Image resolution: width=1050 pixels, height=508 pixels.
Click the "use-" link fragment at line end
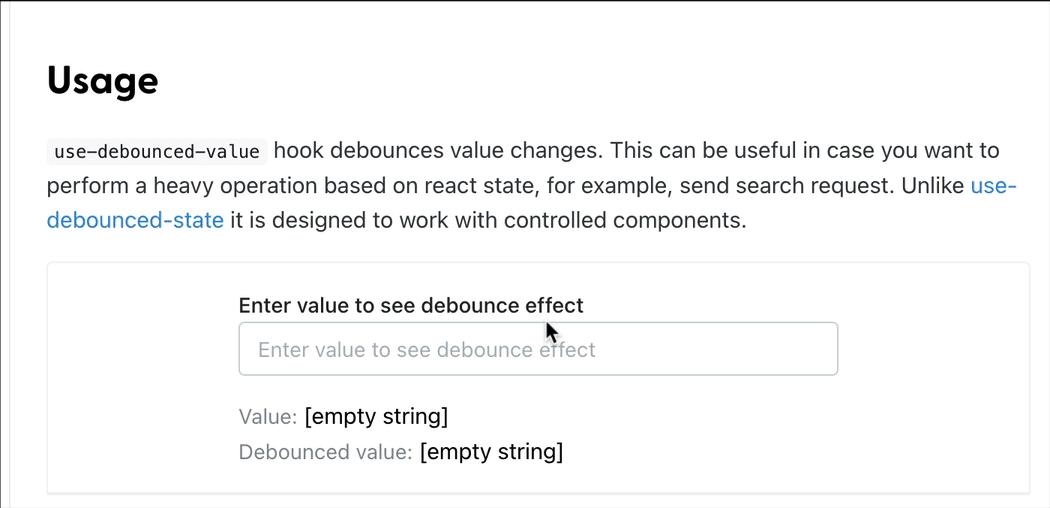pos(993,186)
